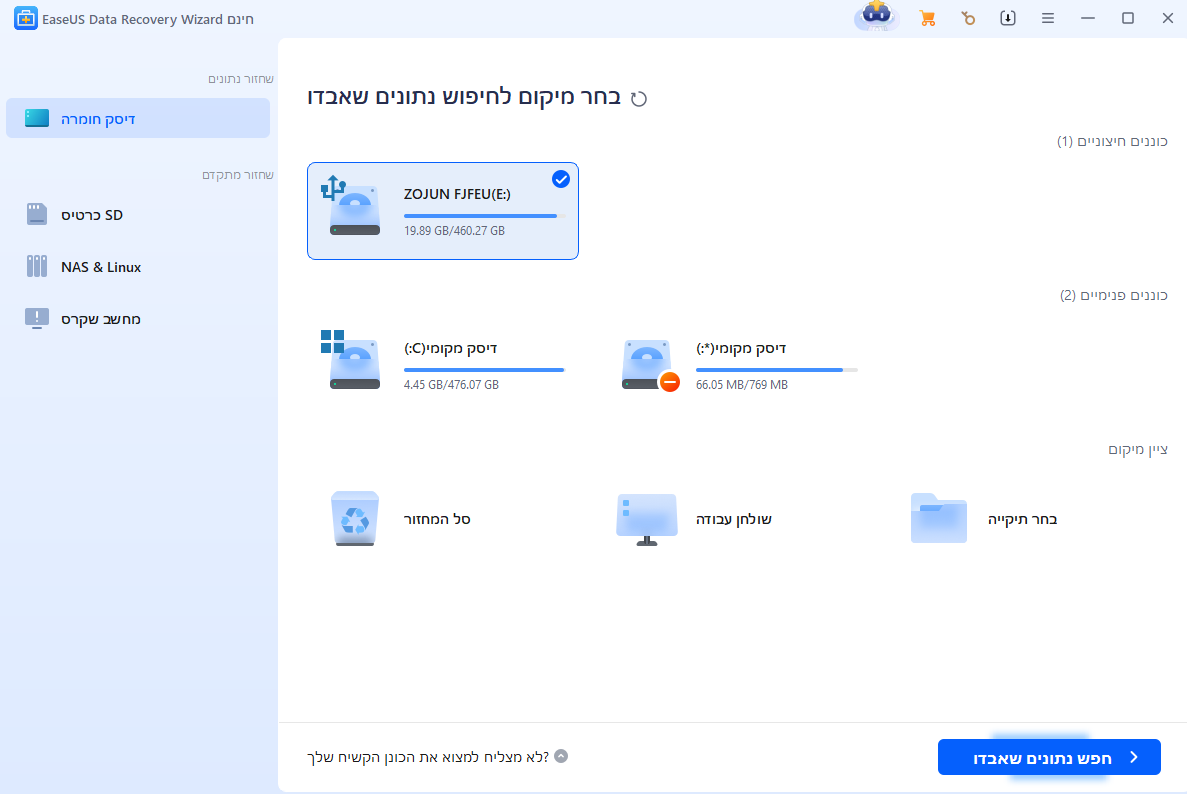The height and width of the screenshot is (794, 1187).
Task: Click the 4.45 GB/476.07 GB size text
Action: tap(451, 385)
